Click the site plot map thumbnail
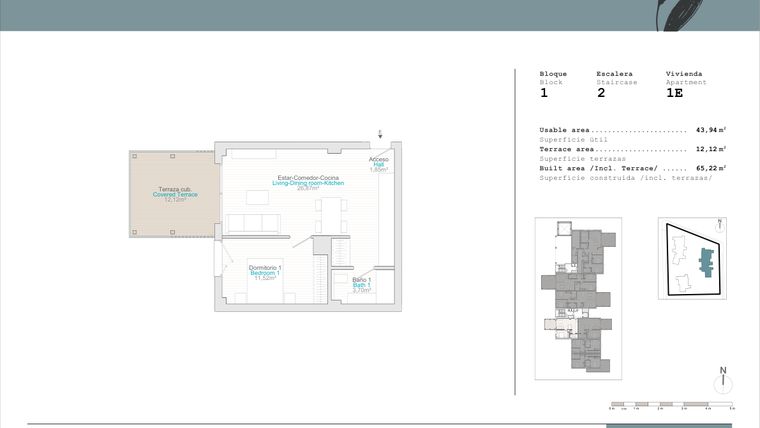The image size is (760, 428). coord(692,258)
